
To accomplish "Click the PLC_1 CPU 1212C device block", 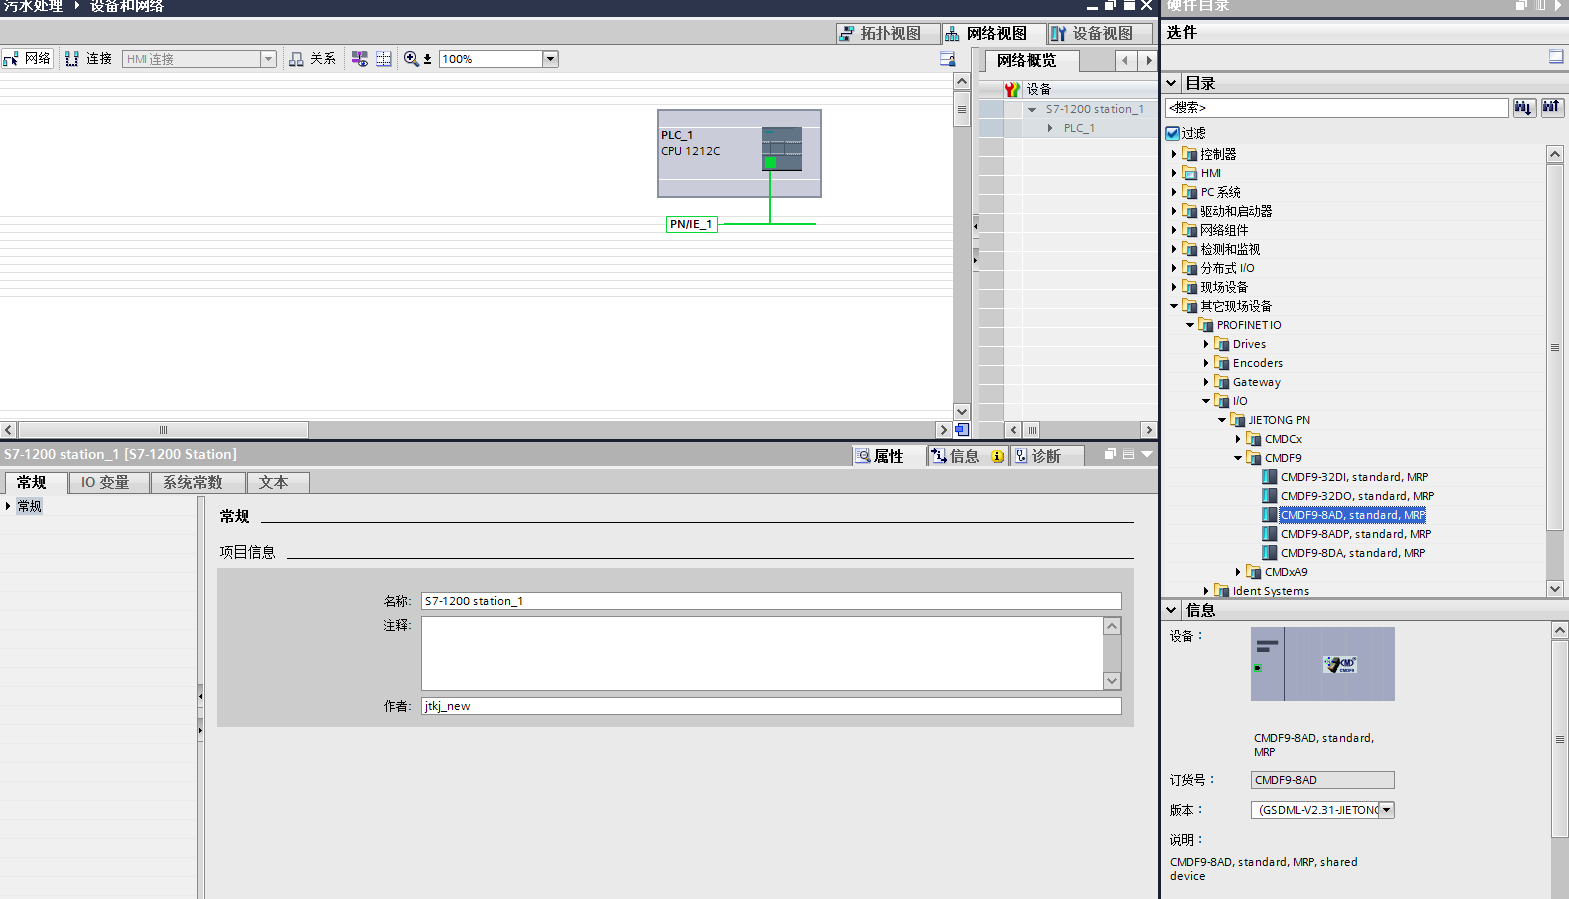I will tap(738, 153).
